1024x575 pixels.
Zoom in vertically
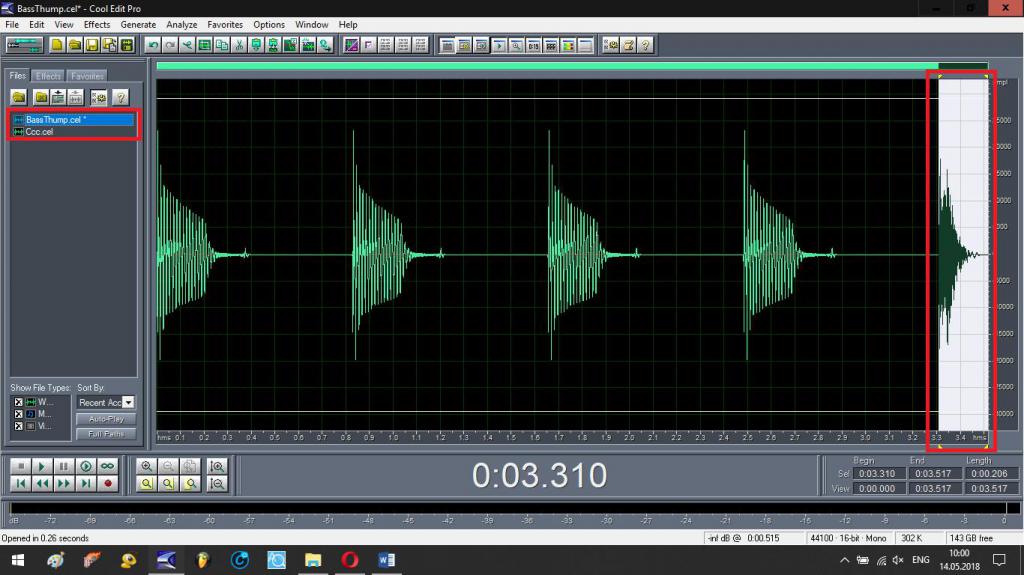point(217,466)
